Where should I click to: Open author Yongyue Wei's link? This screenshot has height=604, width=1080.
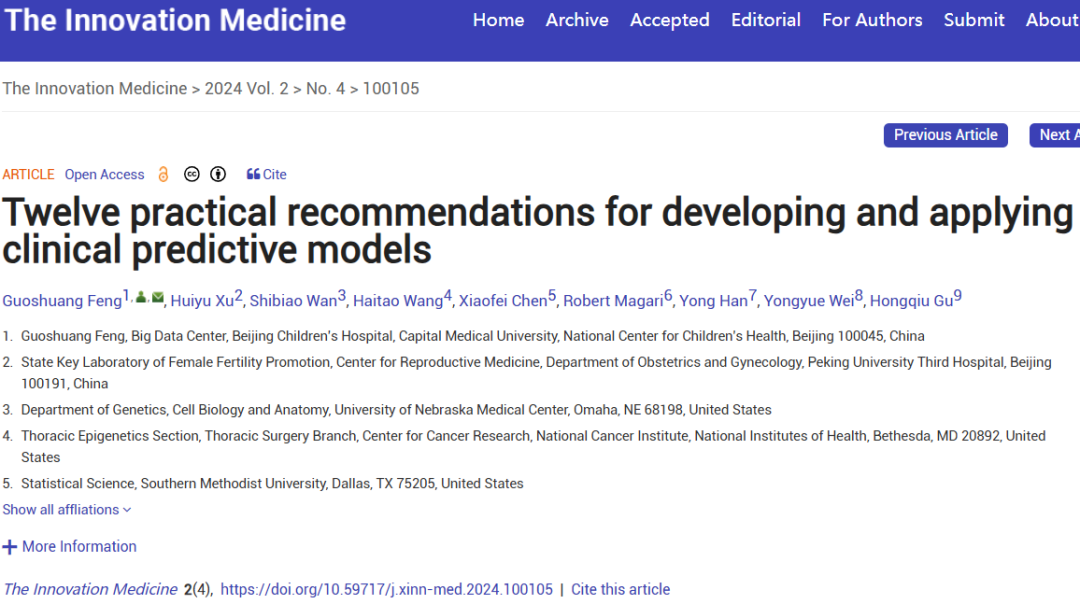(x=809, y=301)
